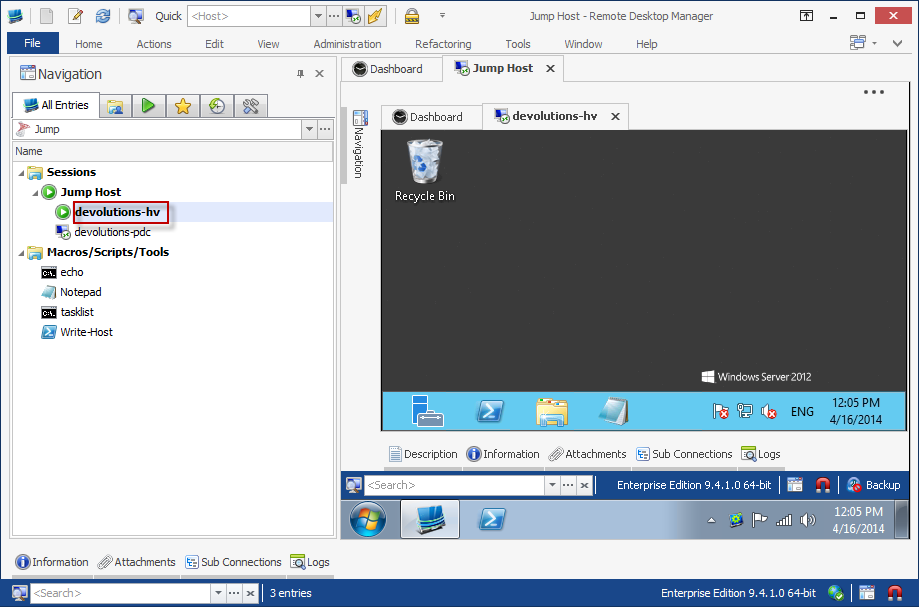Screen dimensions: 919x607
Task: Click the ellipsis beside Jump data source
Action: (325, 129)
